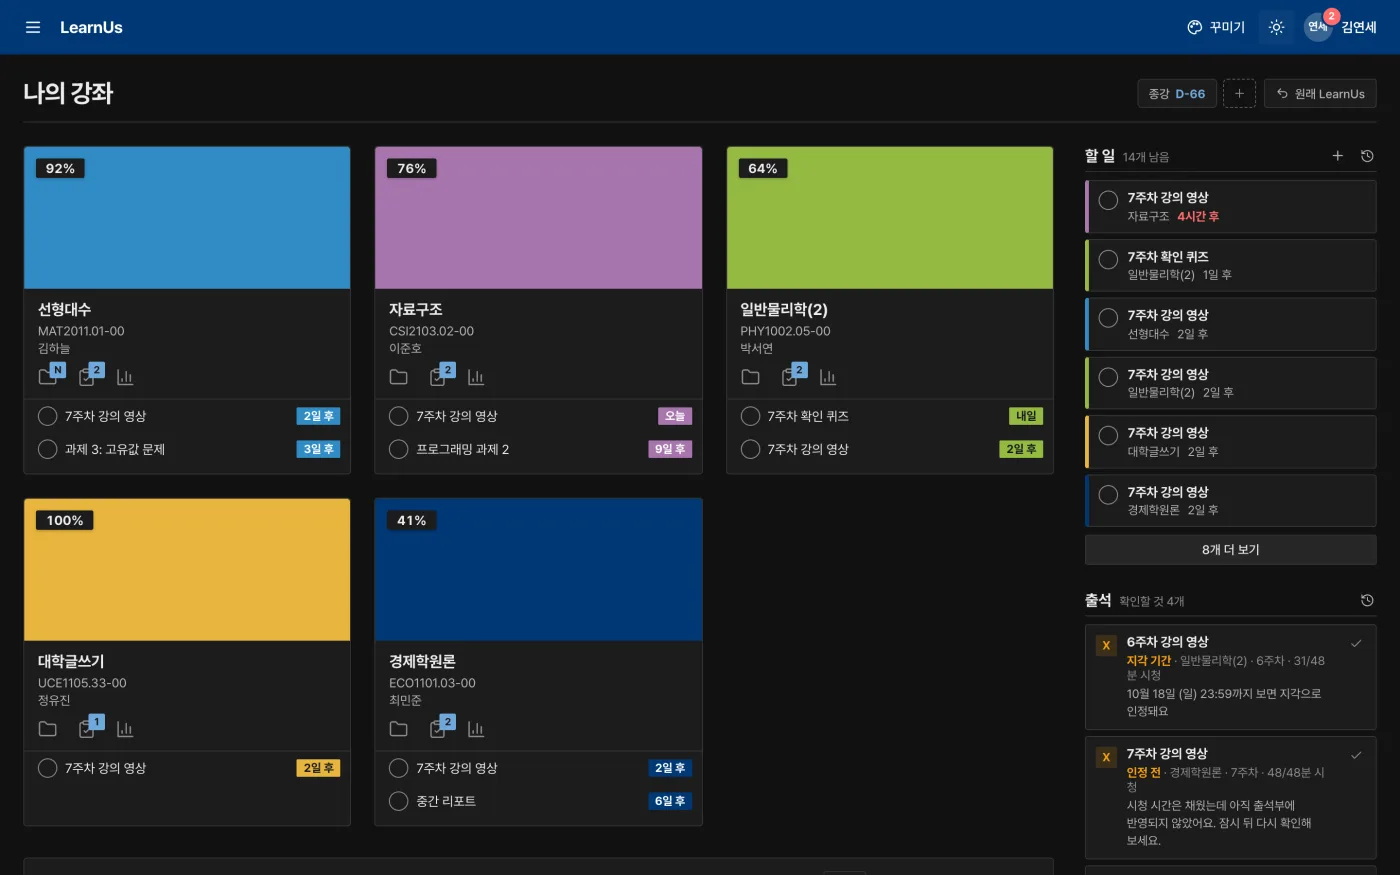Open the green 일반물리학(2) course banner
The height and width of the screenshot is (875, 1400).
(x=890, y=218)
